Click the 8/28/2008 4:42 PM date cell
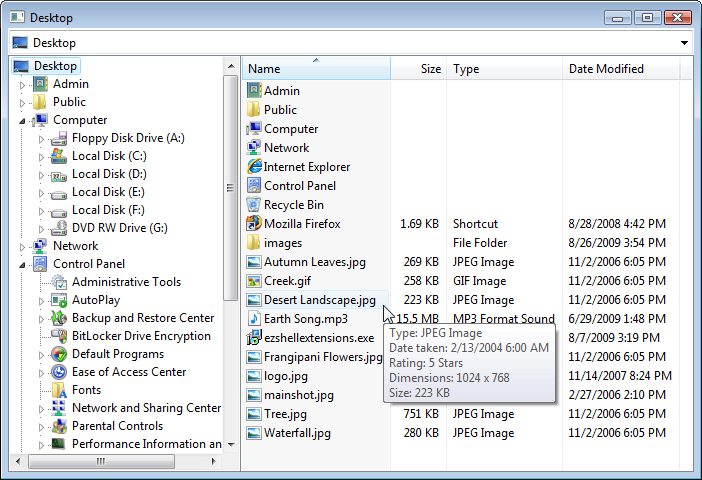This screenshot has width=702, height=480. tap(617, 223)
